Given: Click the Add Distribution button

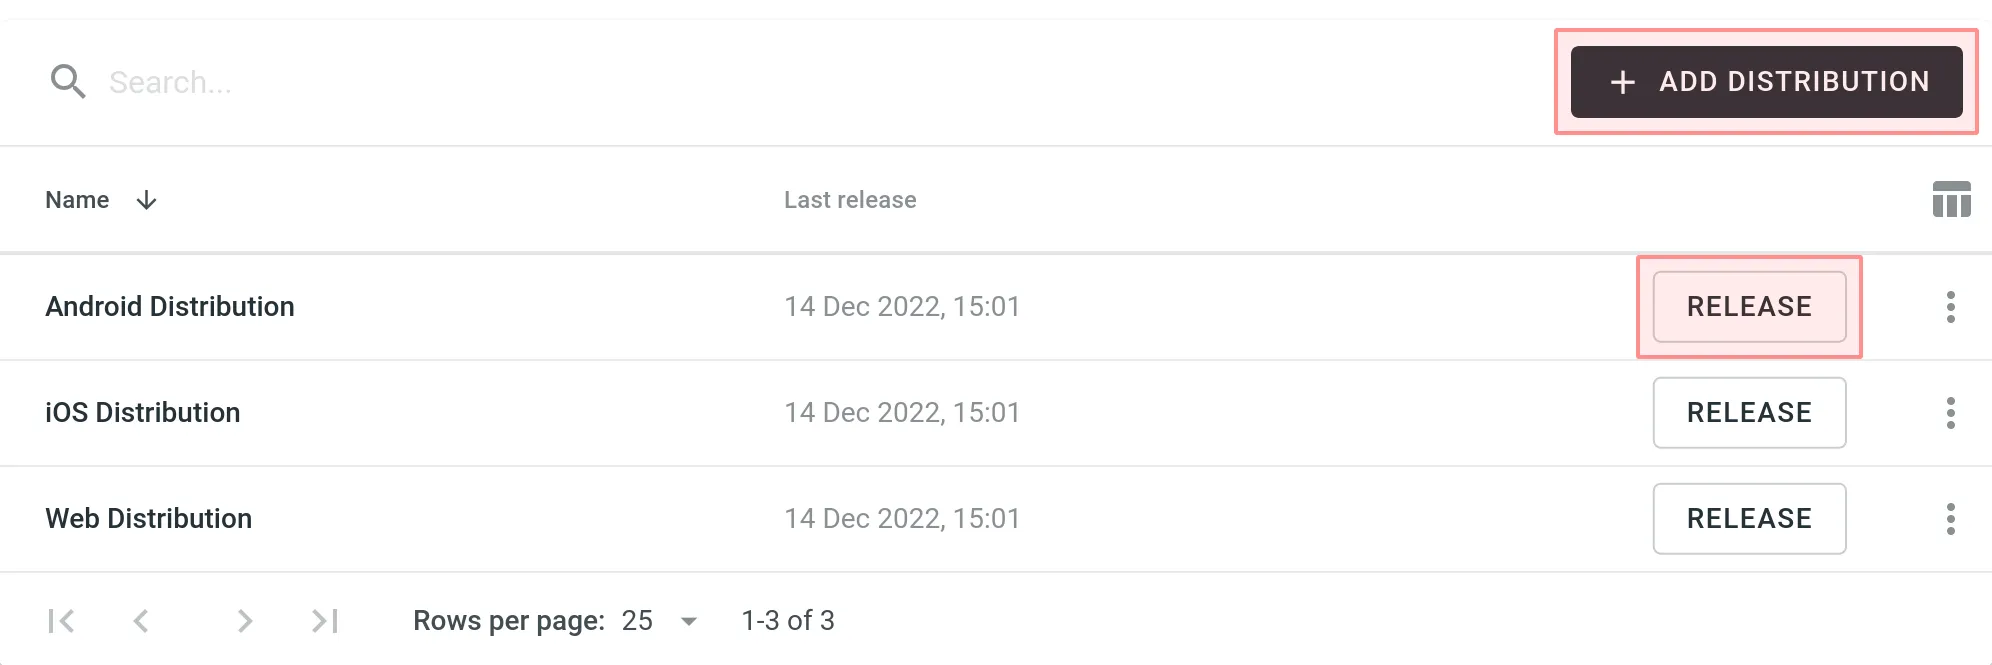Looking at the screenshot, I should click(x=1766, y=82).
